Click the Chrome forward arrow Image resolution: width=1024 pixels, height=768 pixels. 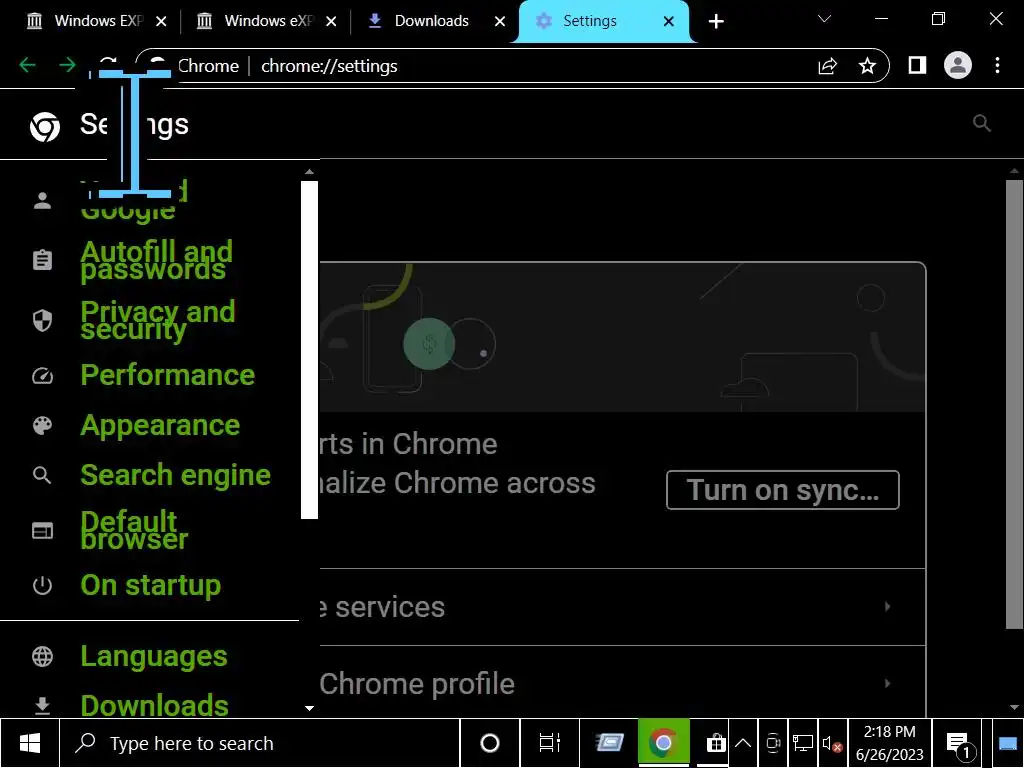coord(67,65)
